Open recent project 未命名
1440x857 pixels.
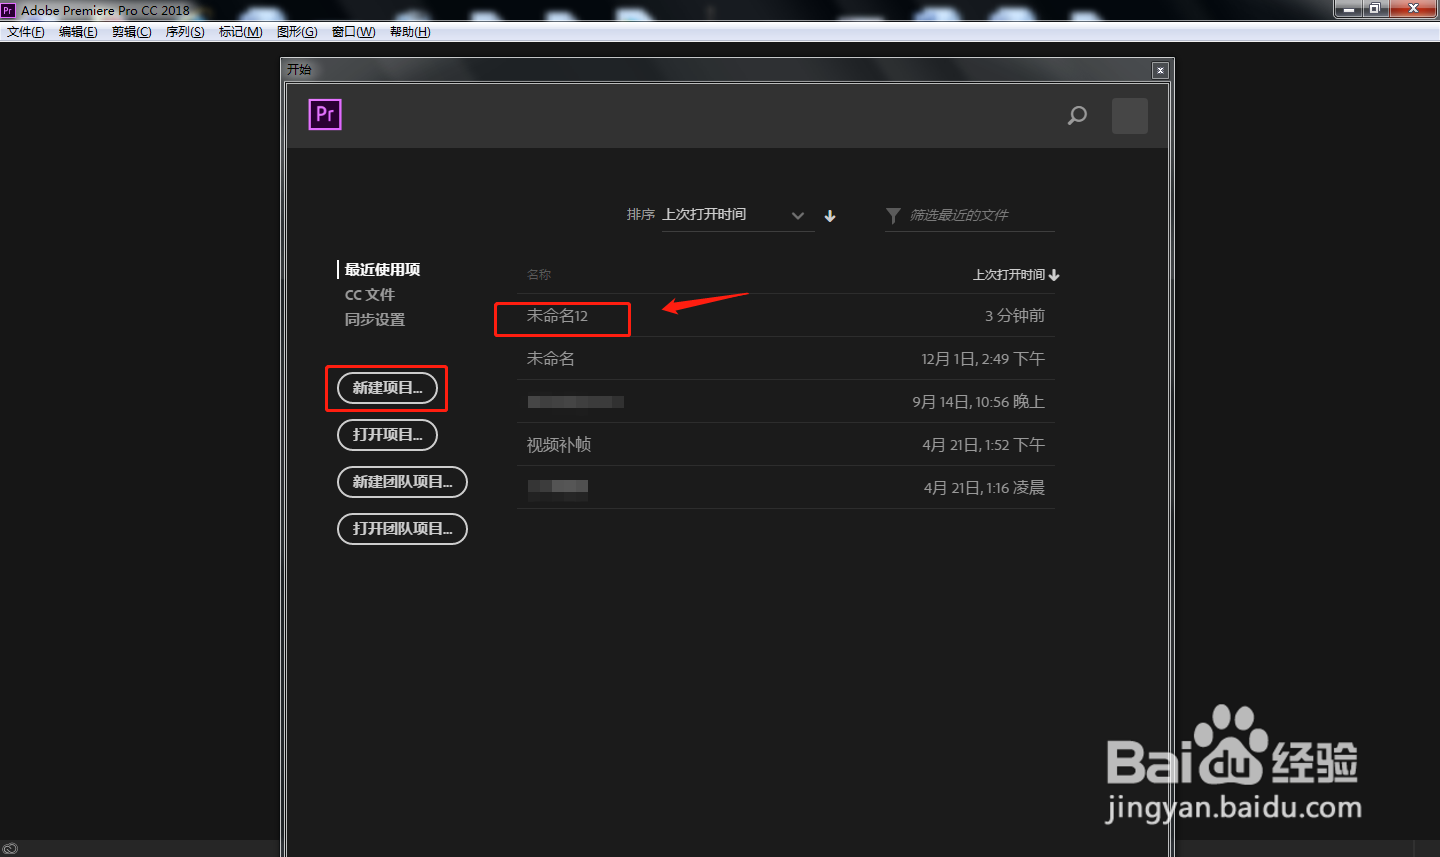pos(786,359)
